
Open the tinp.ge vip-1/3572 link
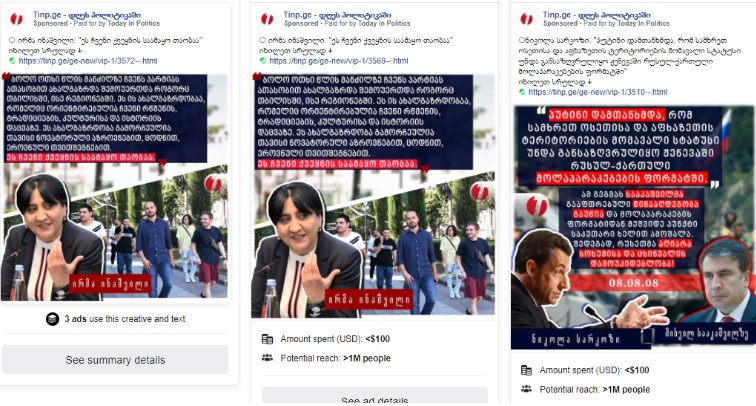click(88, 61)
